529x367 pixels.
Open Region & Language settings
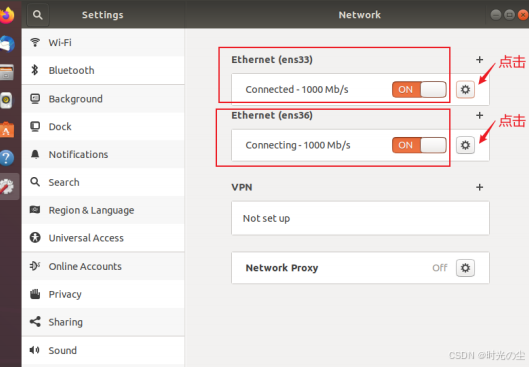tap(103, 210)
